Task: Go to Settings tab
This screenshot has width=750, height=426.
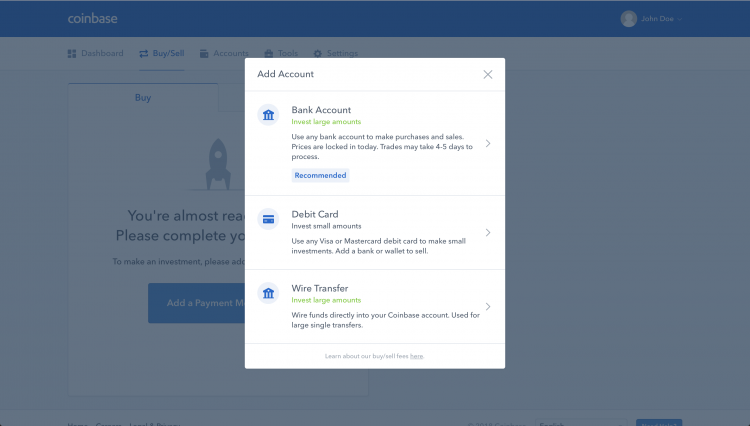Action: (x=335, y=53)
